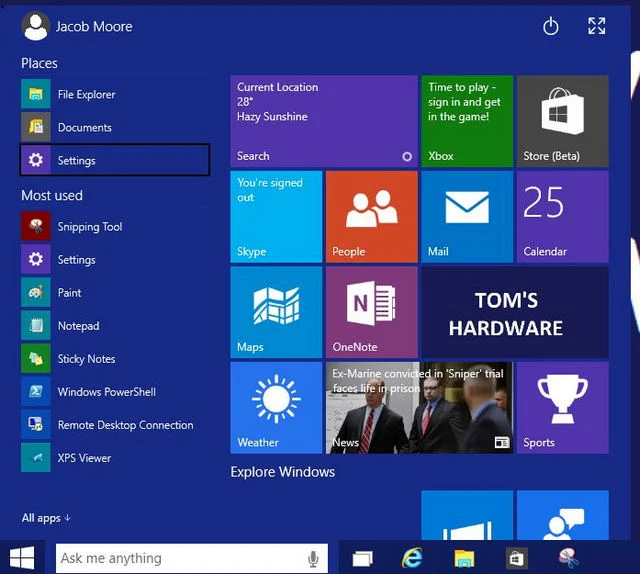Click the Most used heading
640x574 pixels.
point(52,196)
